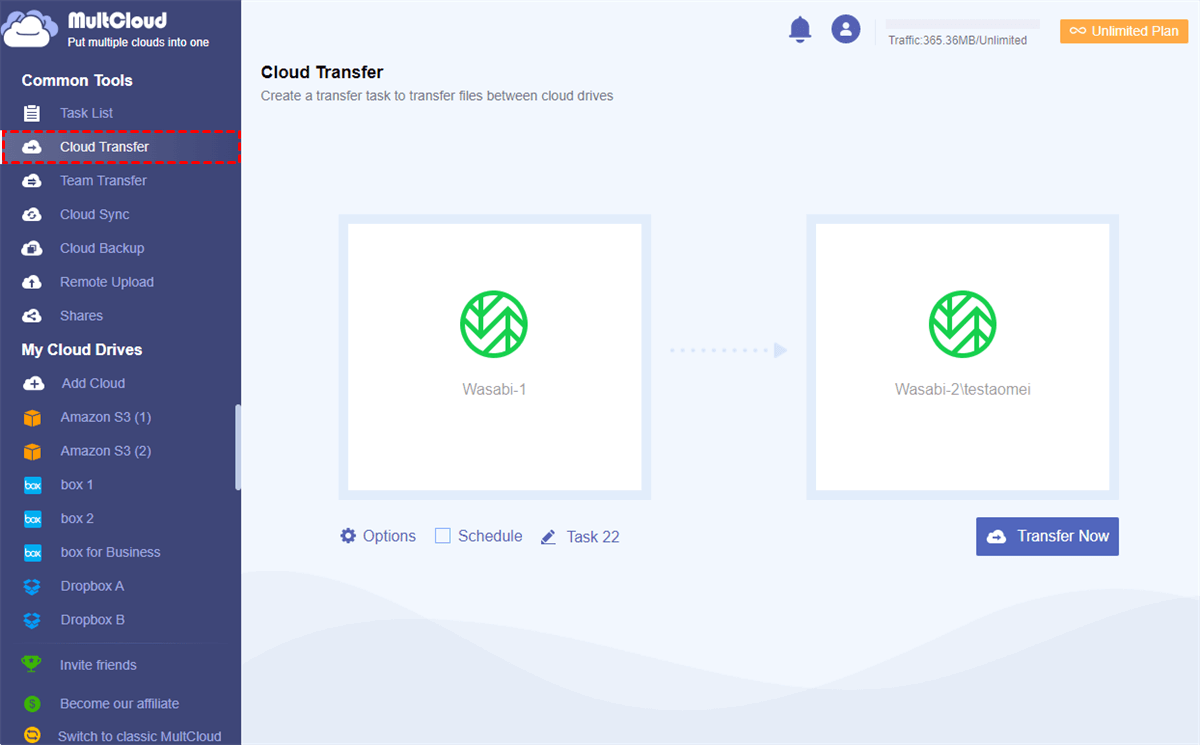This screenshot has width=1200, height=745.
Task: Rename the task via Task 22 label
Action: 593,537
